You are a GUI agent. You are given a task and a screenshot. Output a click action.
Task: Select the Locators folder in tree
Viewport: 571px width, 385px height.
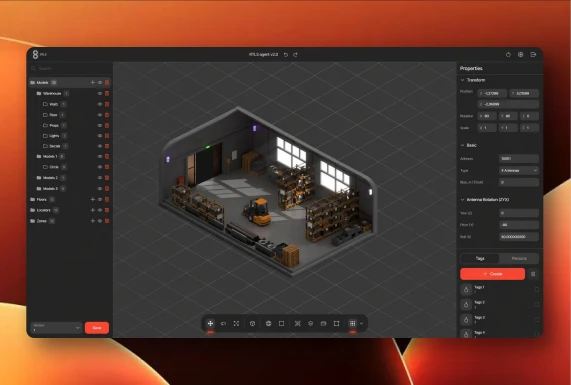[44, 210]
